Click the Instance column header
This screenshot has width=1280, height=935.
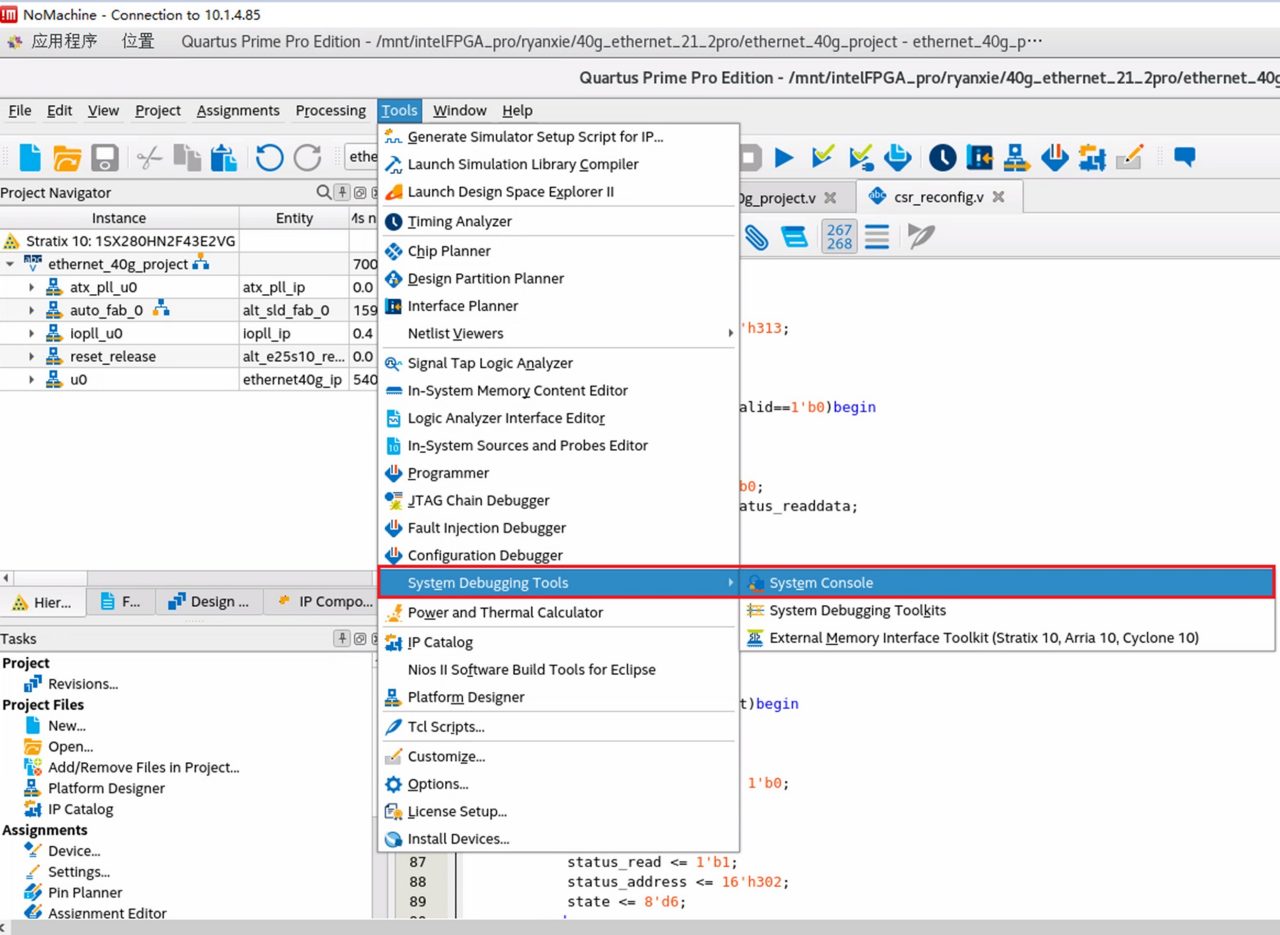pyautogui.click(x=119, y=218)
